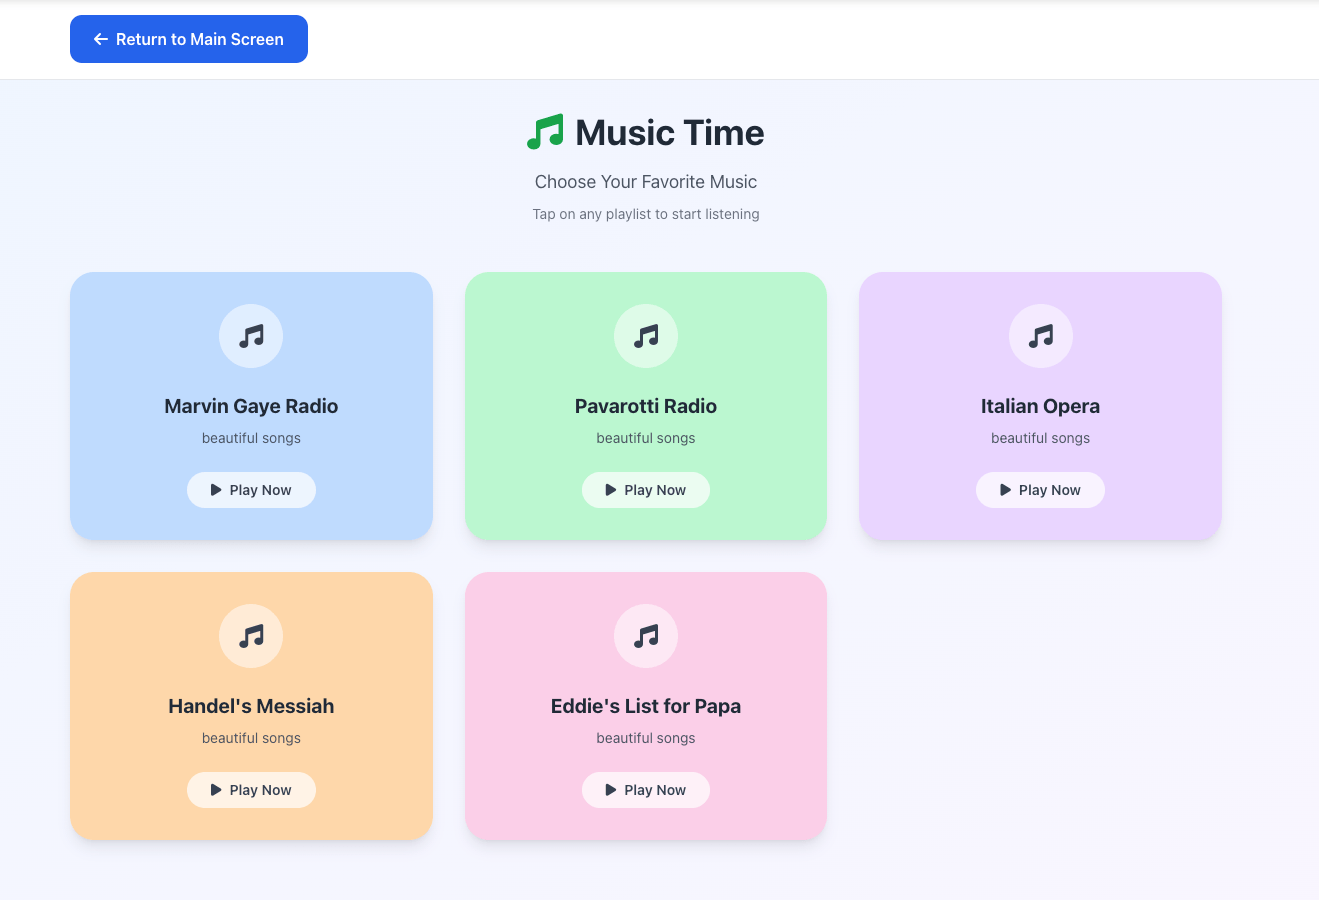Choose the Handel's Messiah title text
1319x900 pixels.
[251, 706]
